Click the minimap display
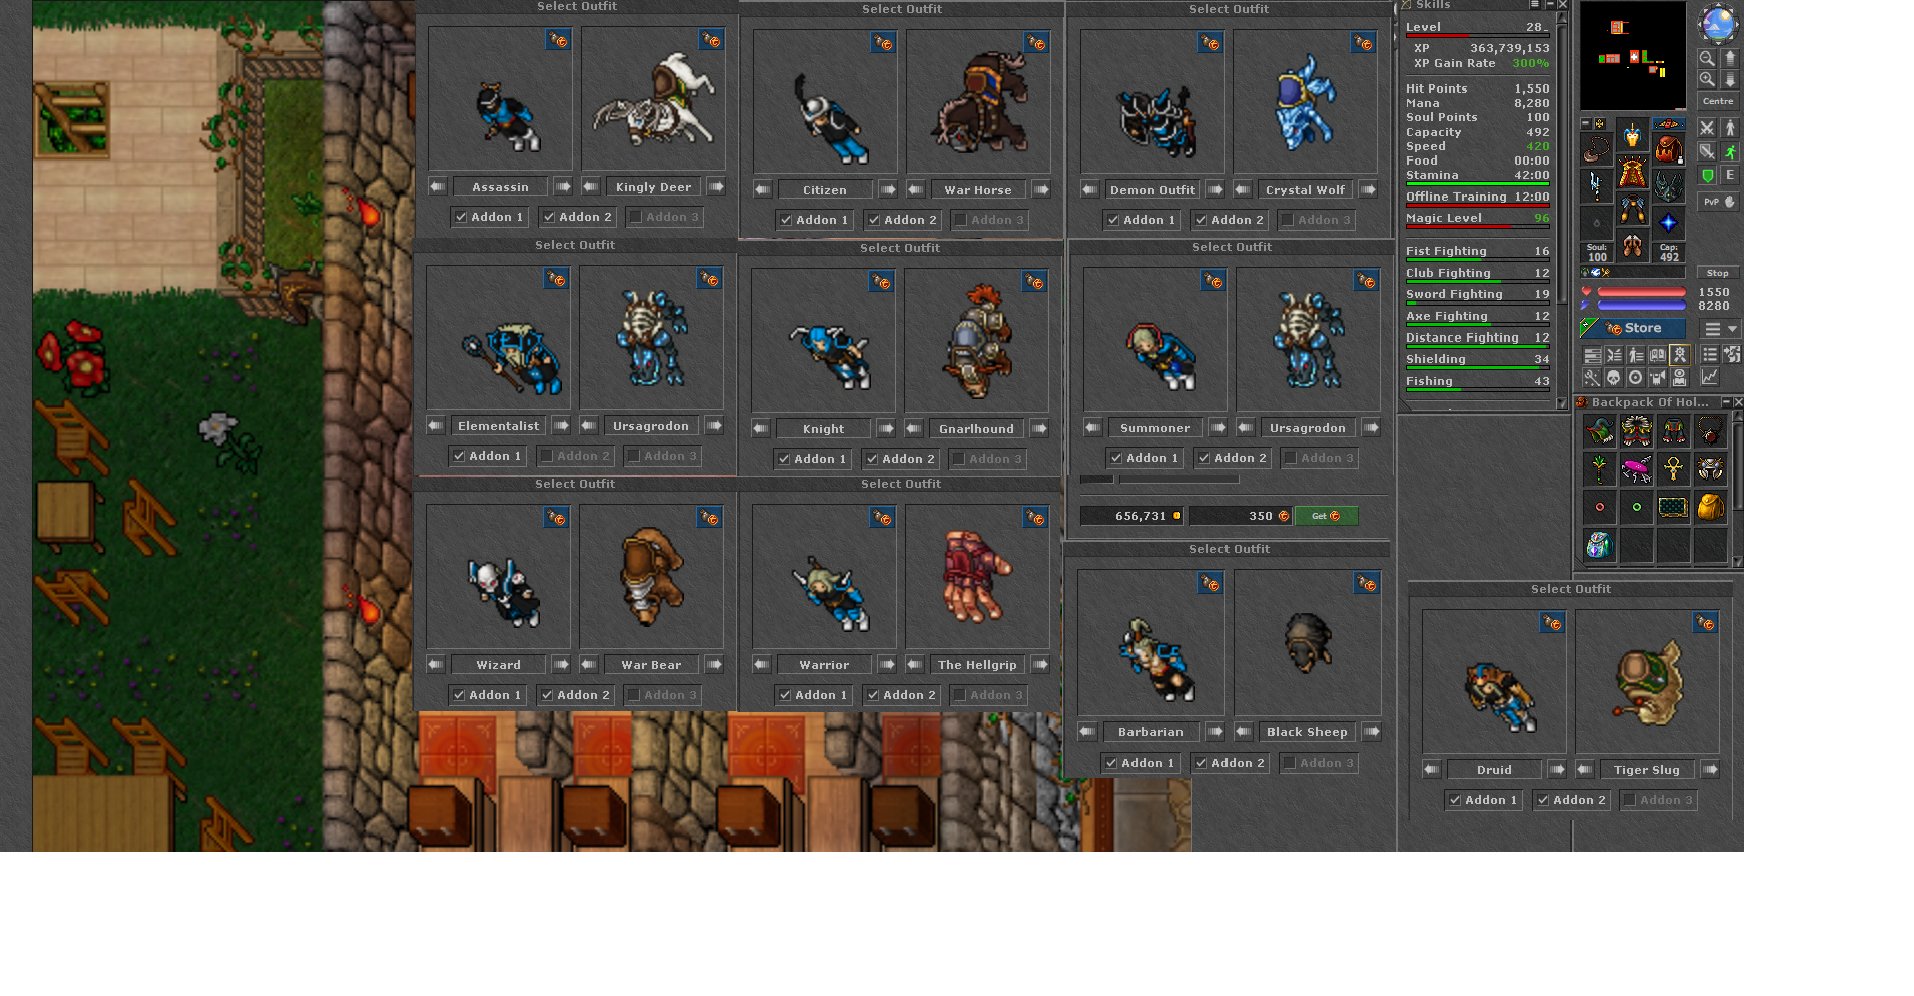 pos(1633,55)
